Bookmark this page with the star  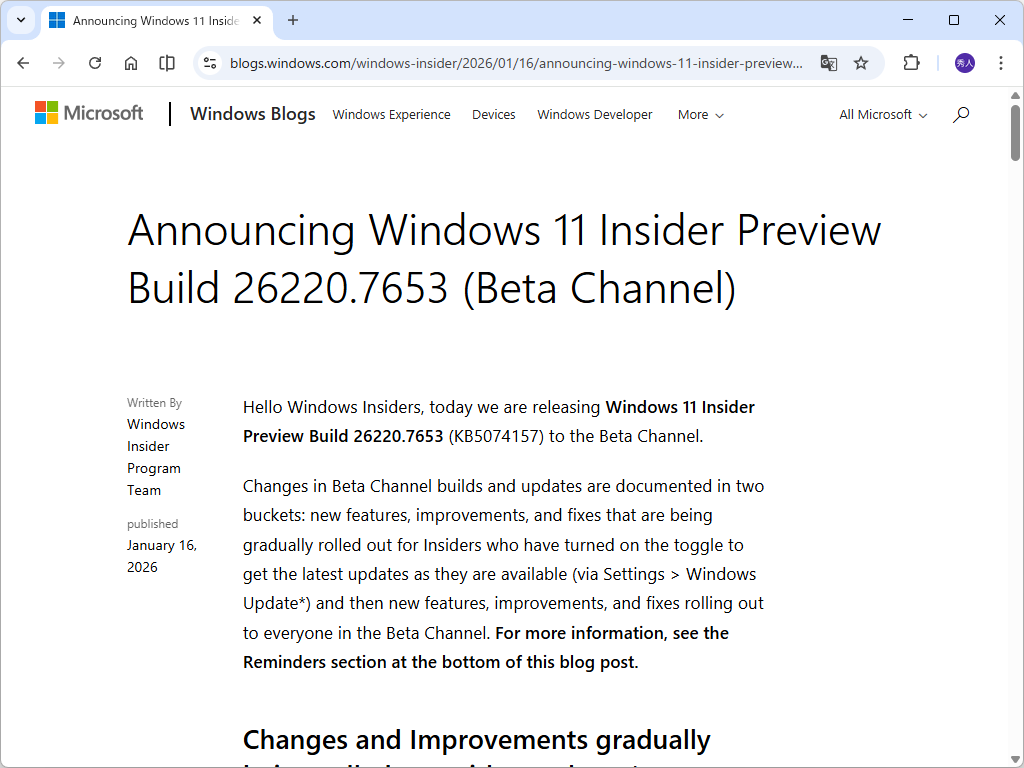click(x=861, y=63)
